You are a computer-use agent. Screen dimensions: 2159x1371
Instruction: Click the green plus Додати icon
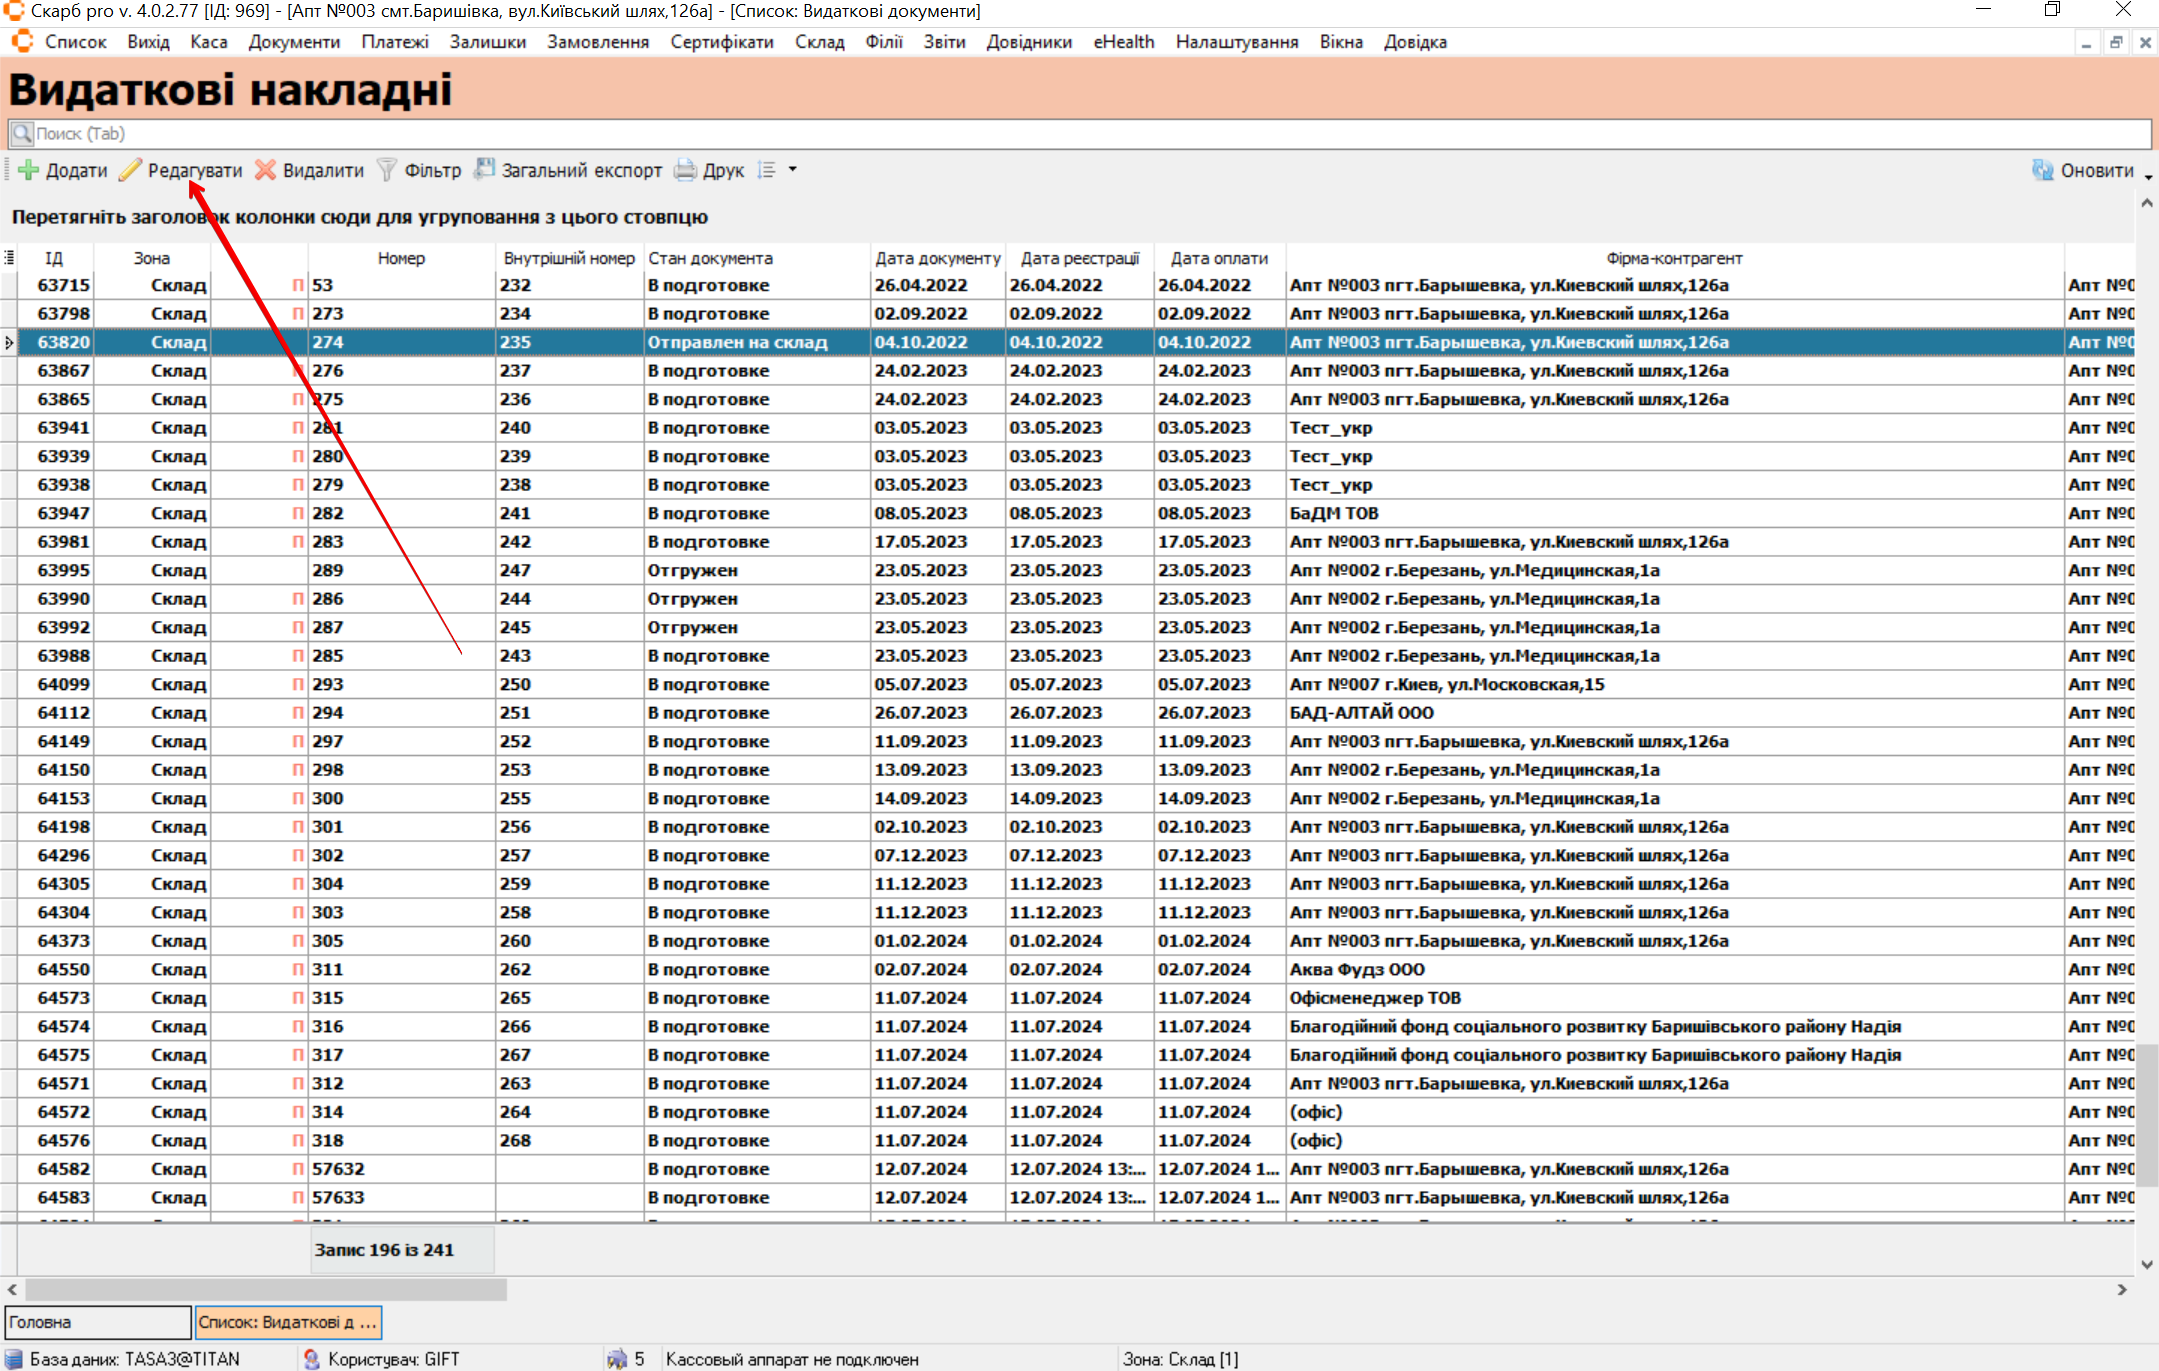[x=29, y=170]
